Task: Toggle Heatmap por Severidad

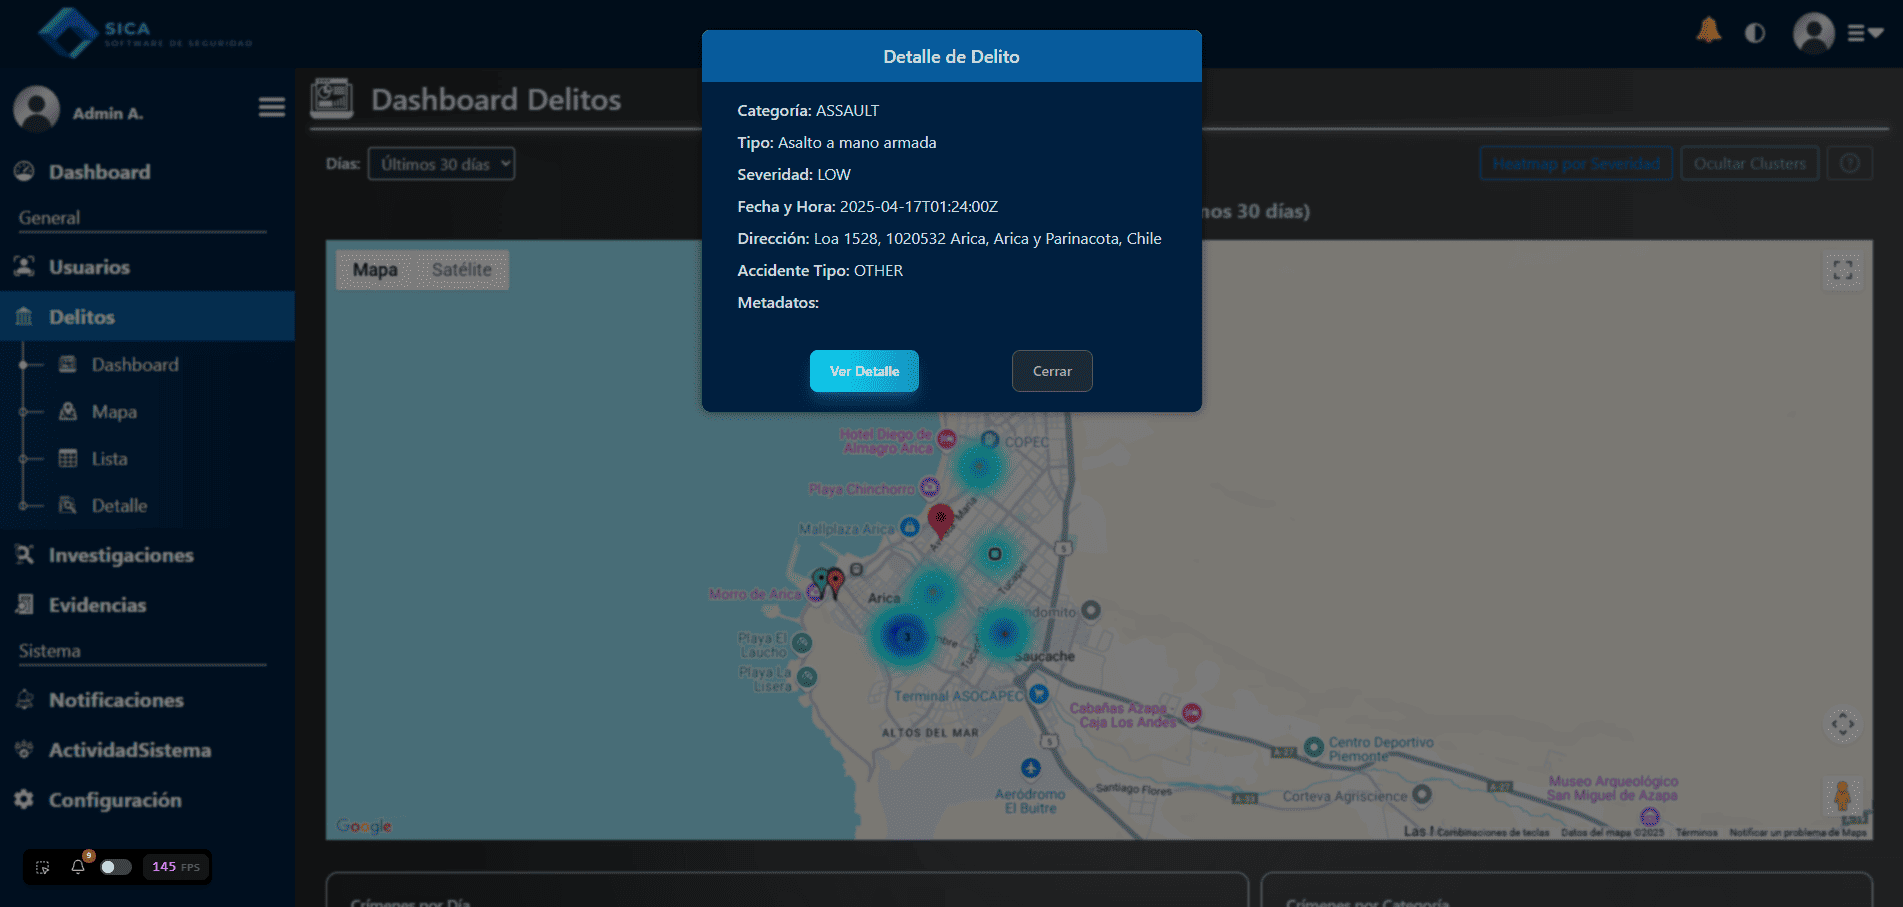Action: [1575, 164]
